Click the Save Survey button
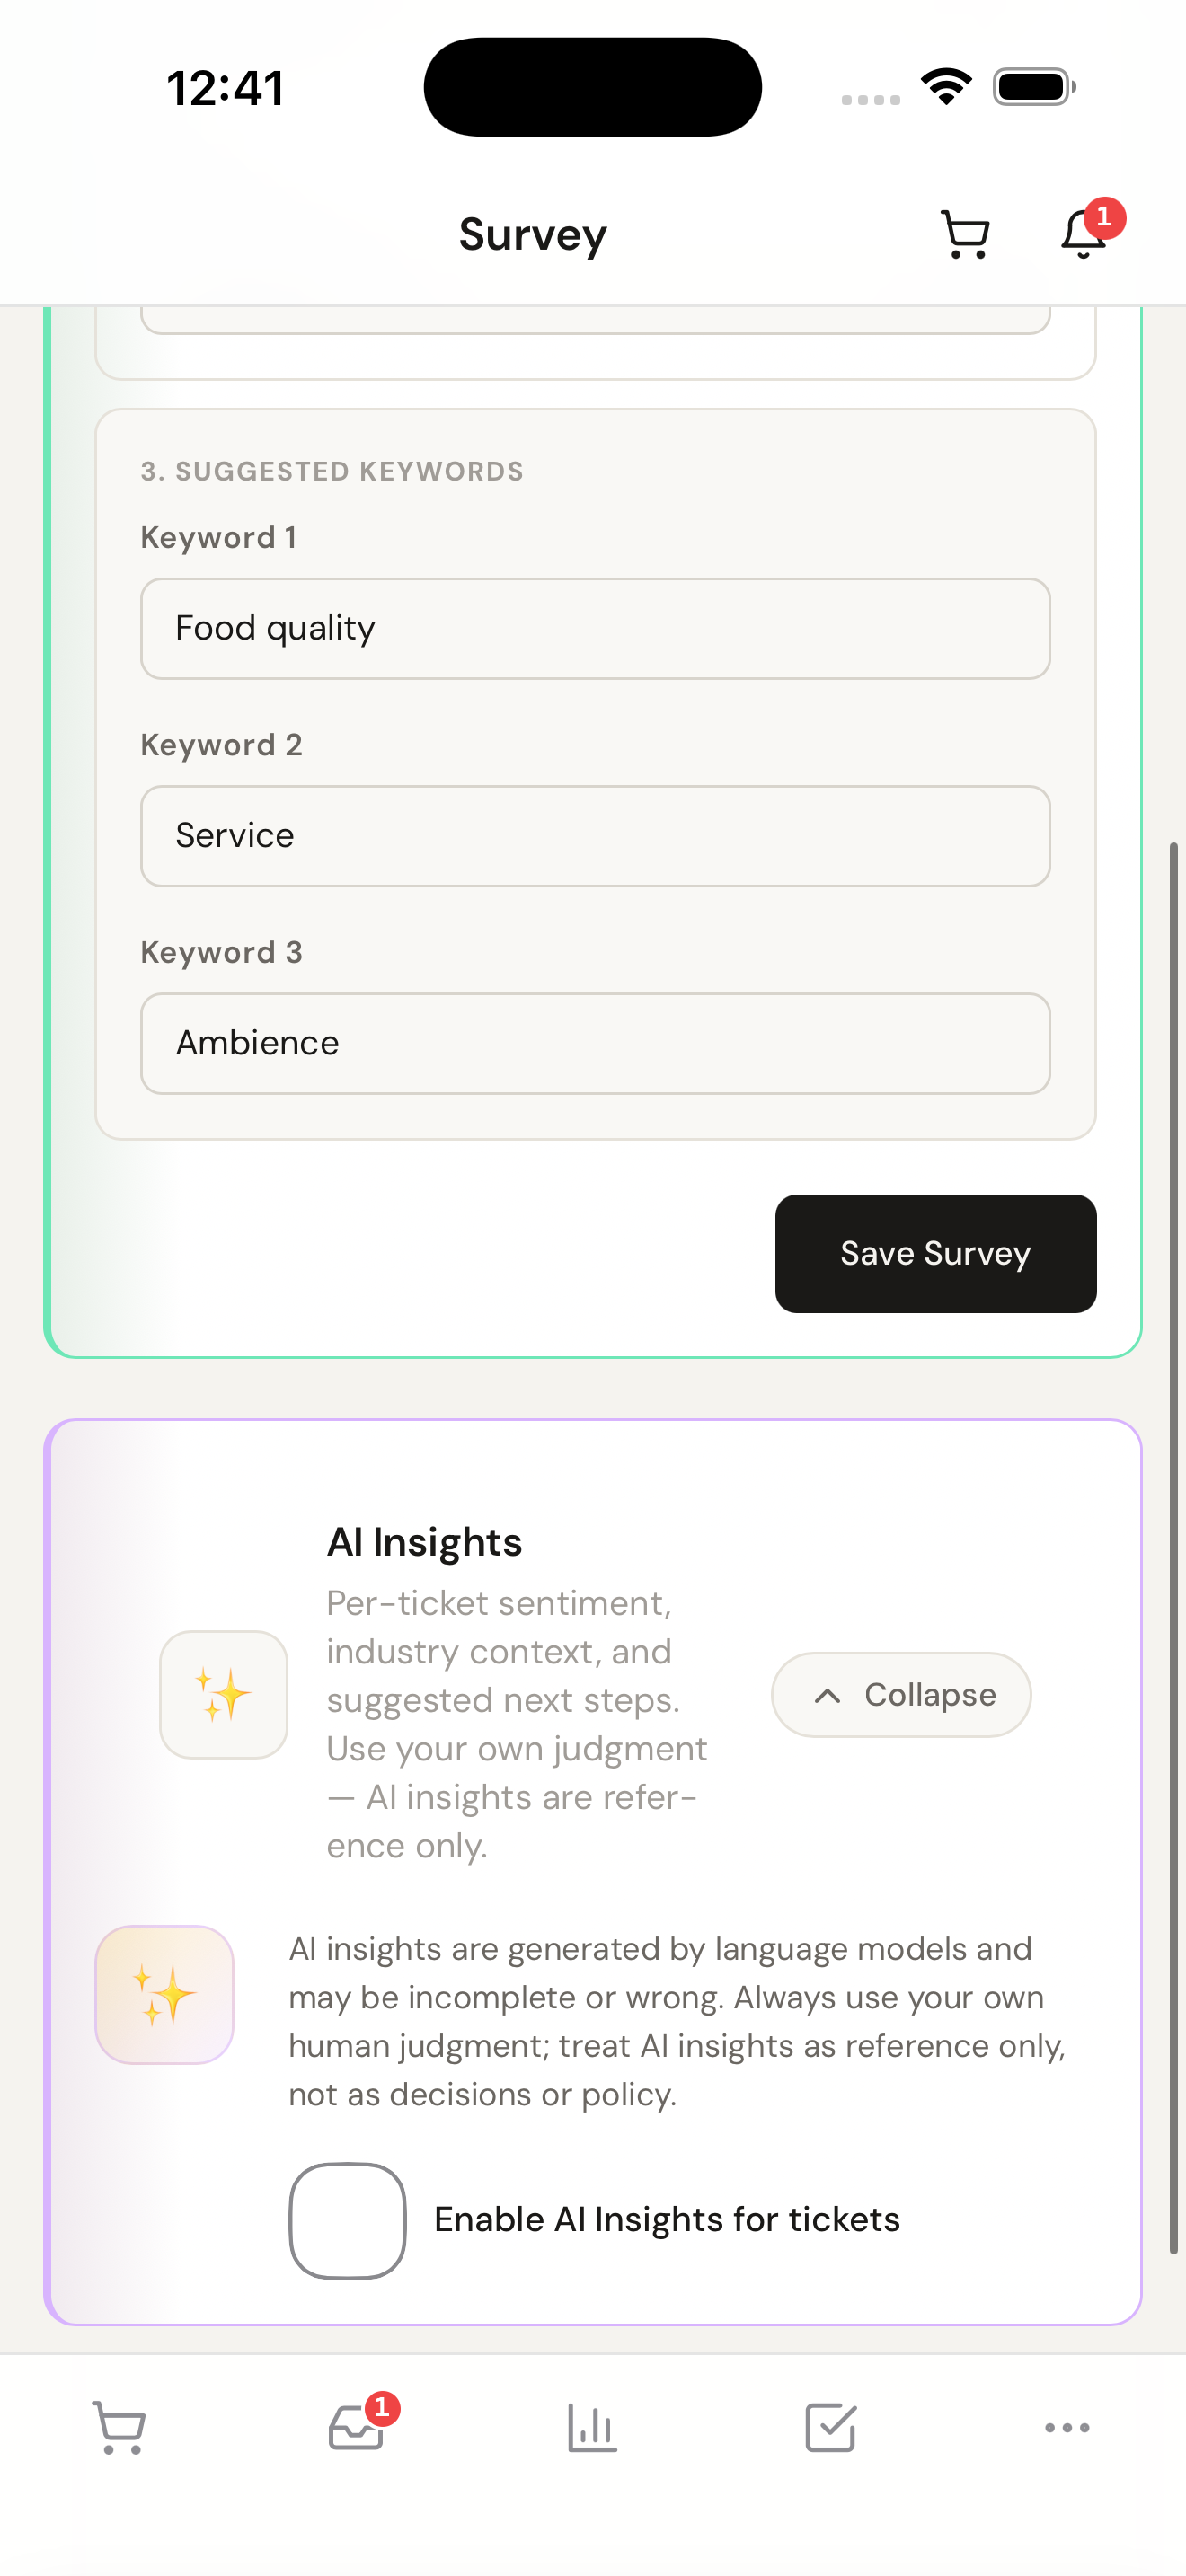Viewport: 1186px width, 2576px height. click(935, 1253)
